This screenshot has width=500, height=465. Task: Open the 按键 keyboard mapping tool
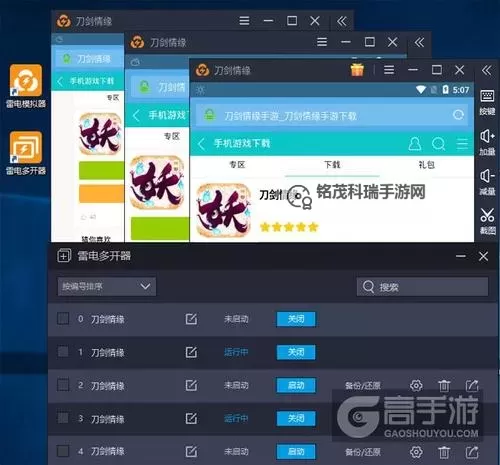click(x=487, y=102)
